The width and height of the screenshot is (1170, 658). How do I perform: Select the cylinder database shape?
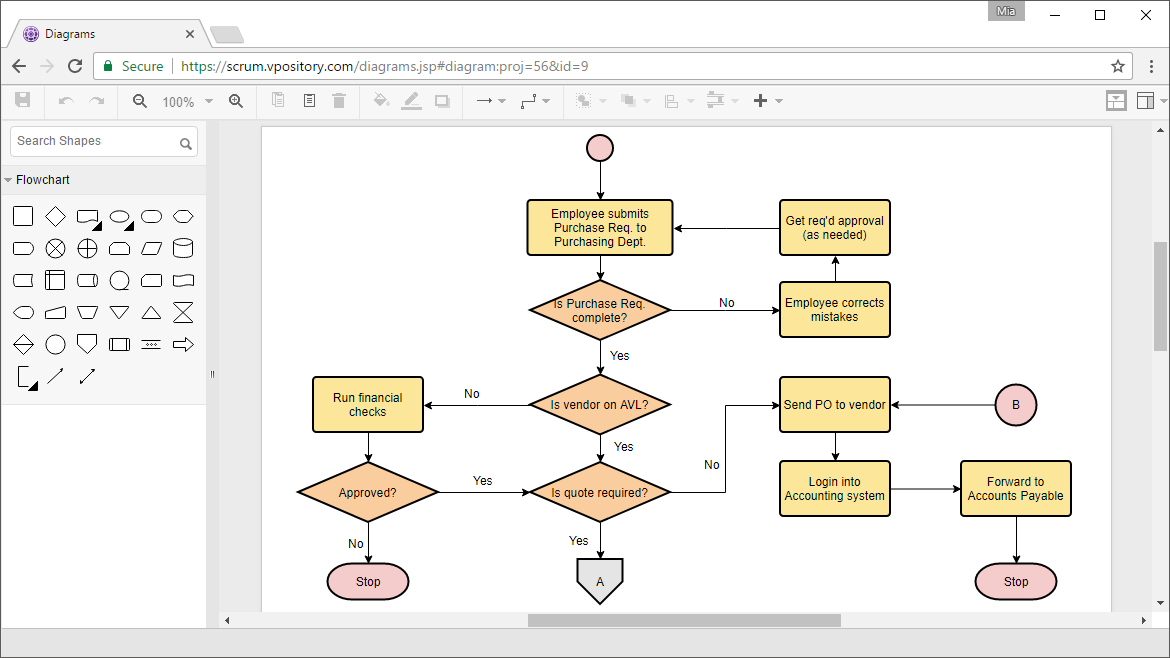click(x=183, y=248)
